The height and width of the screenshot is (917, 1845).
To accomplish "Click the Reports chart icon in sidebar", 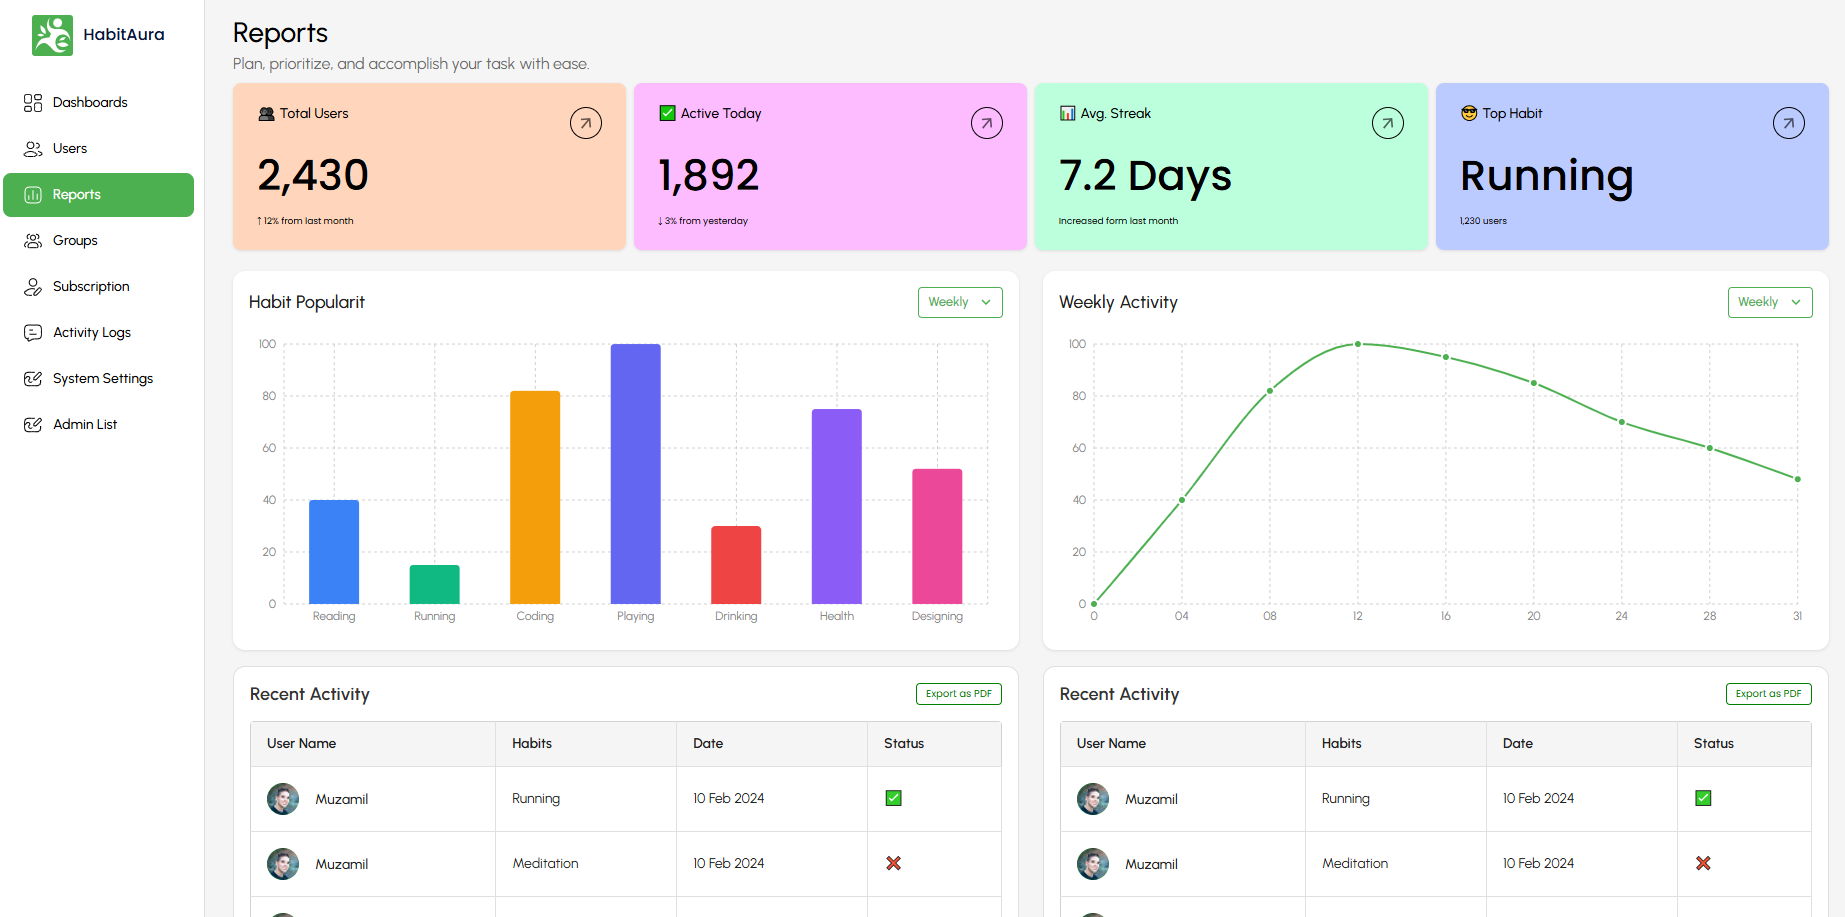I will pos(33,194).
